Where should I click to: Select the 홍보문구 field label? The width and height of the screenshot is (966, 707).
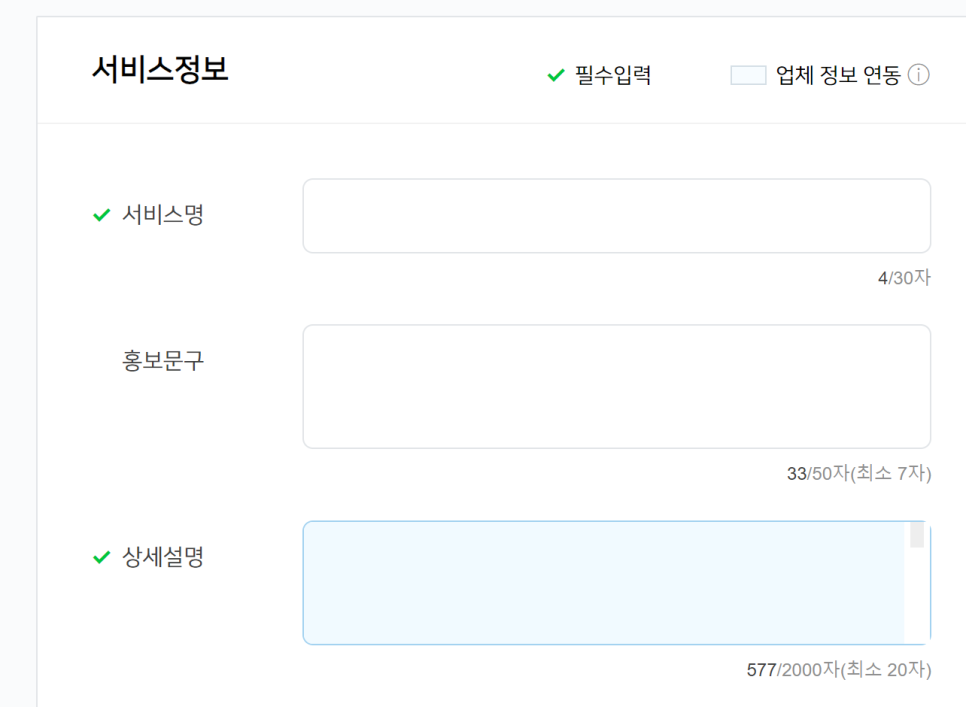[x=163, y=361]
